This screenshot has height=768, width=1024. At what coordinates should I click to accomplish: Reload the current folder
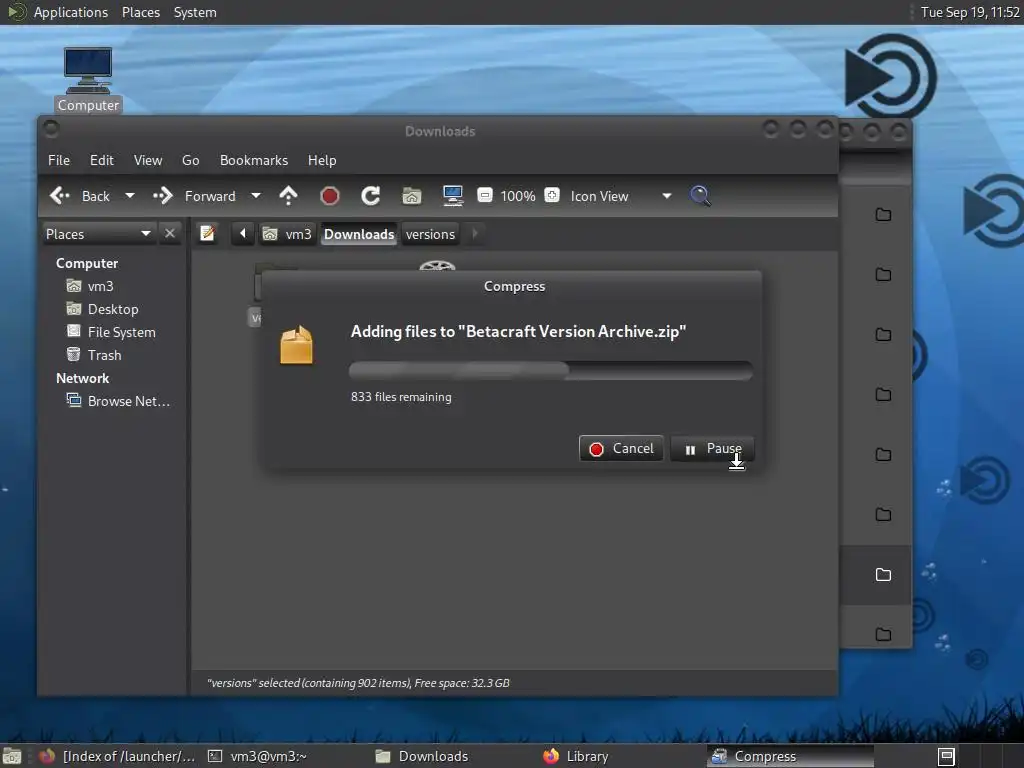pyautogui.click(x=371, y=196)
